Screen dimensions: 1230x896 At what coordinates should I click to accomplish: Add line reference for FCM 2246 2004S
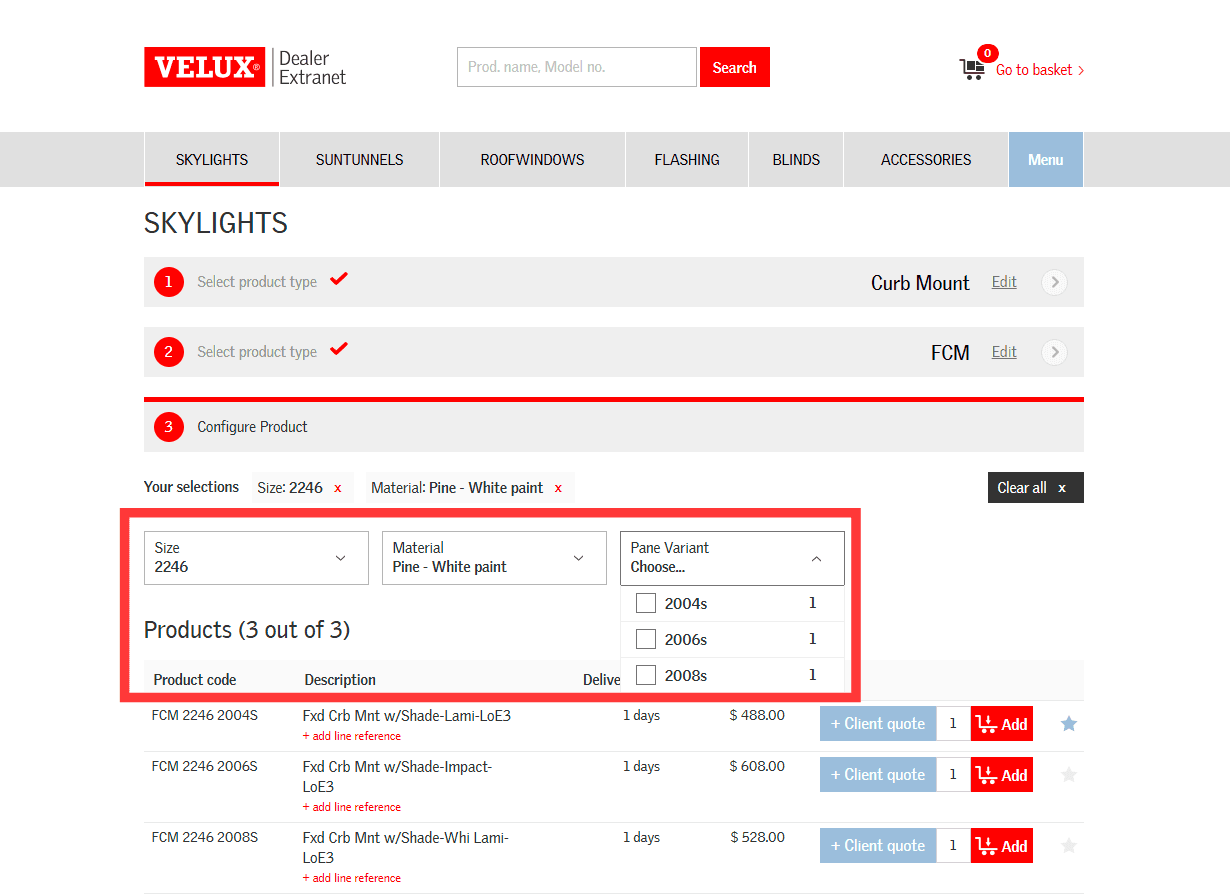point(352,736)
